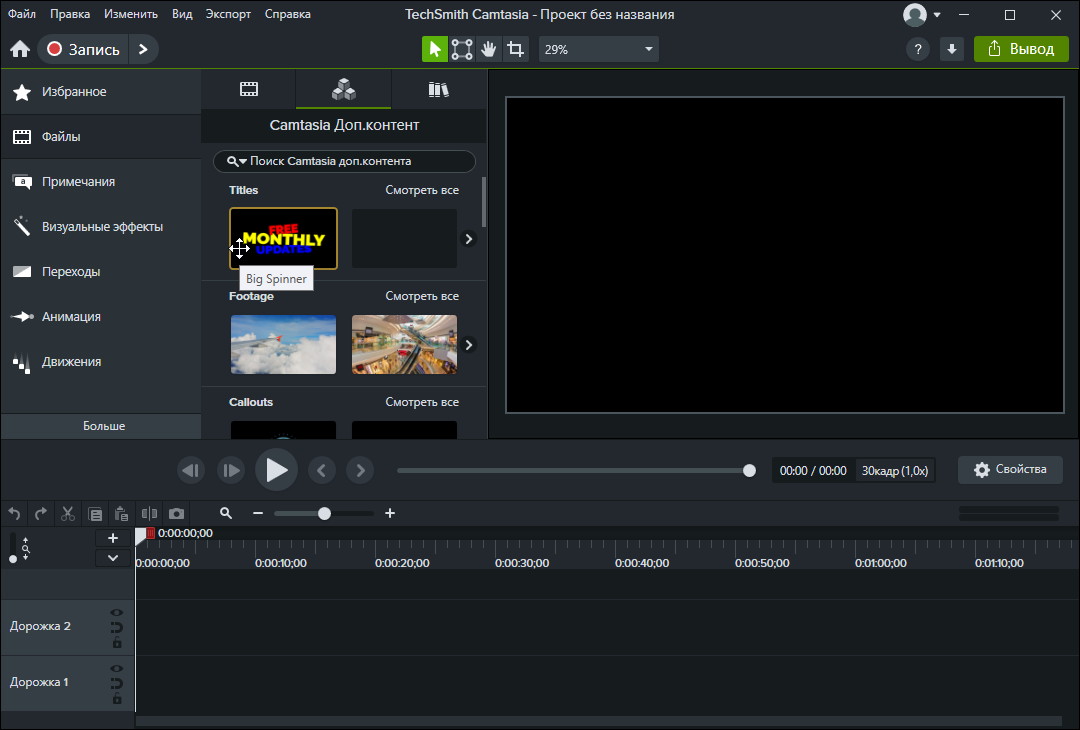This screenshot has height=730, width=1080.
Task: Capture a frame with camera icon
Action: pos(176,514)
